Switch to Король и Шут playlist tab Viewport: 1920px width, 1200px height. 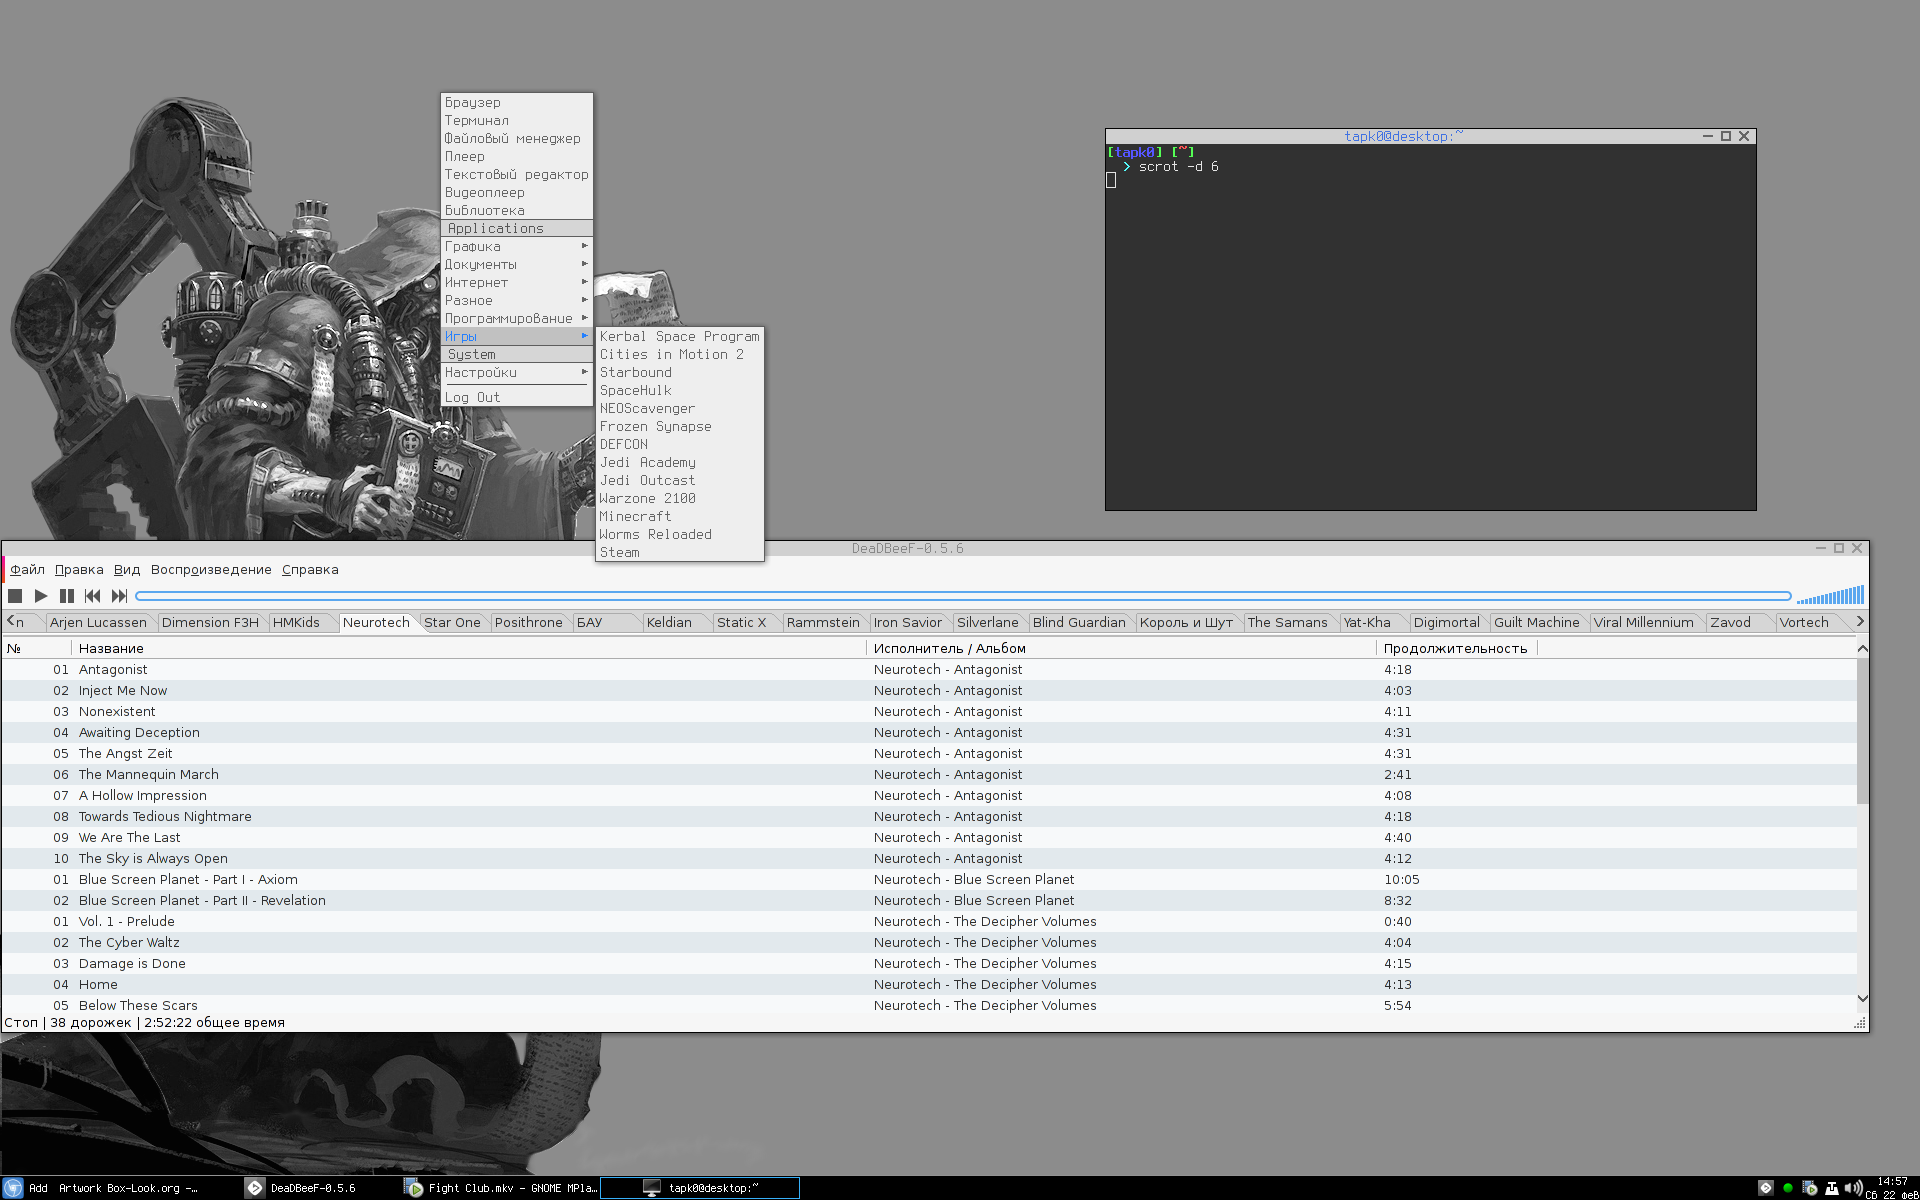pyautogui.click(x=1186, y=622)
